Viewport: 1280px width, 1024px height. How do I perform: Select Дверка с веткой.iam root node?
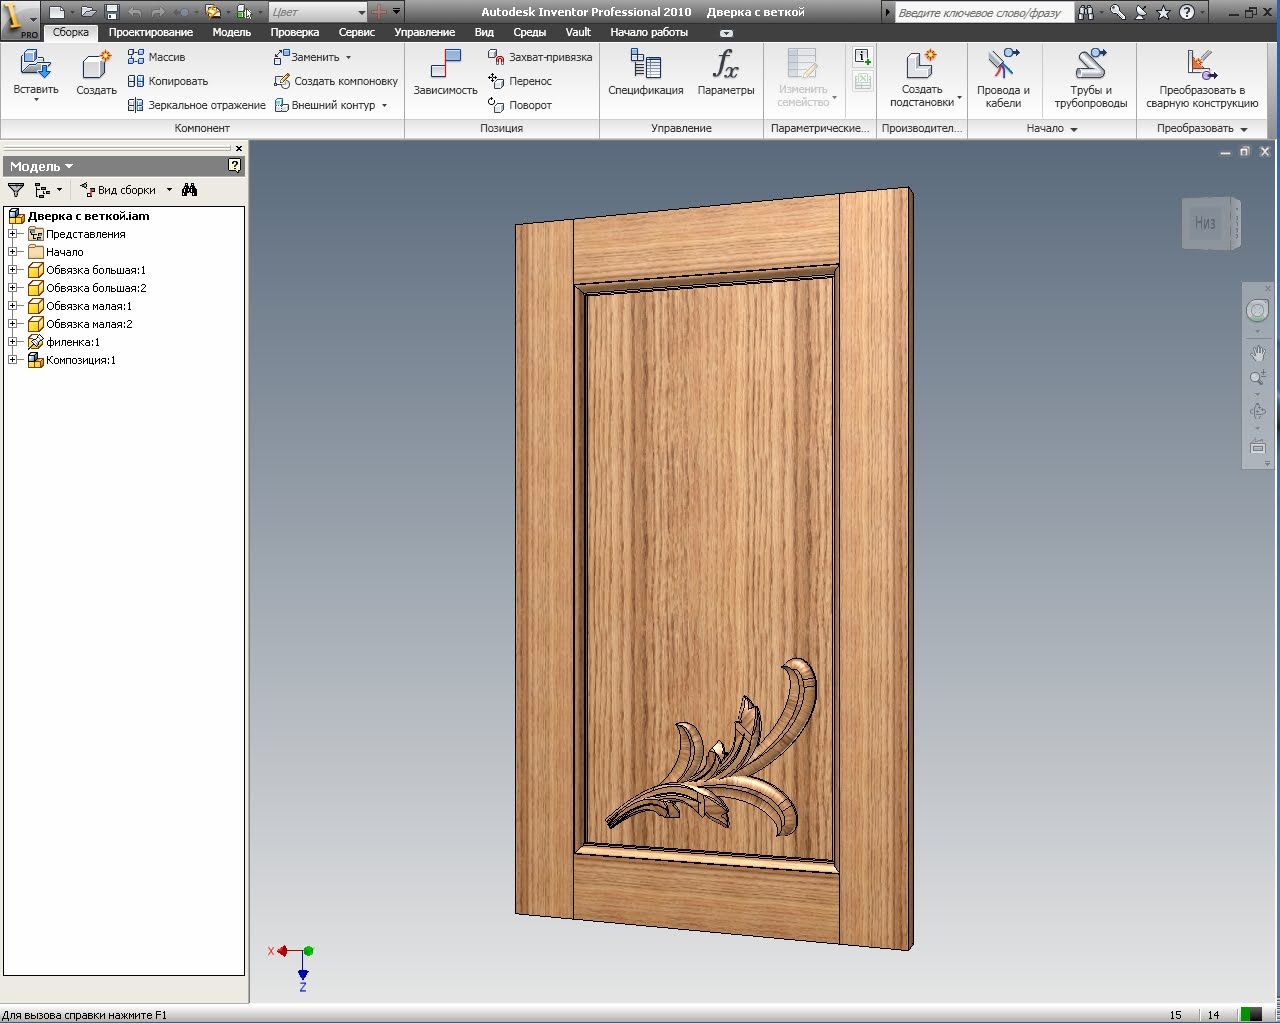pos(89,216)
